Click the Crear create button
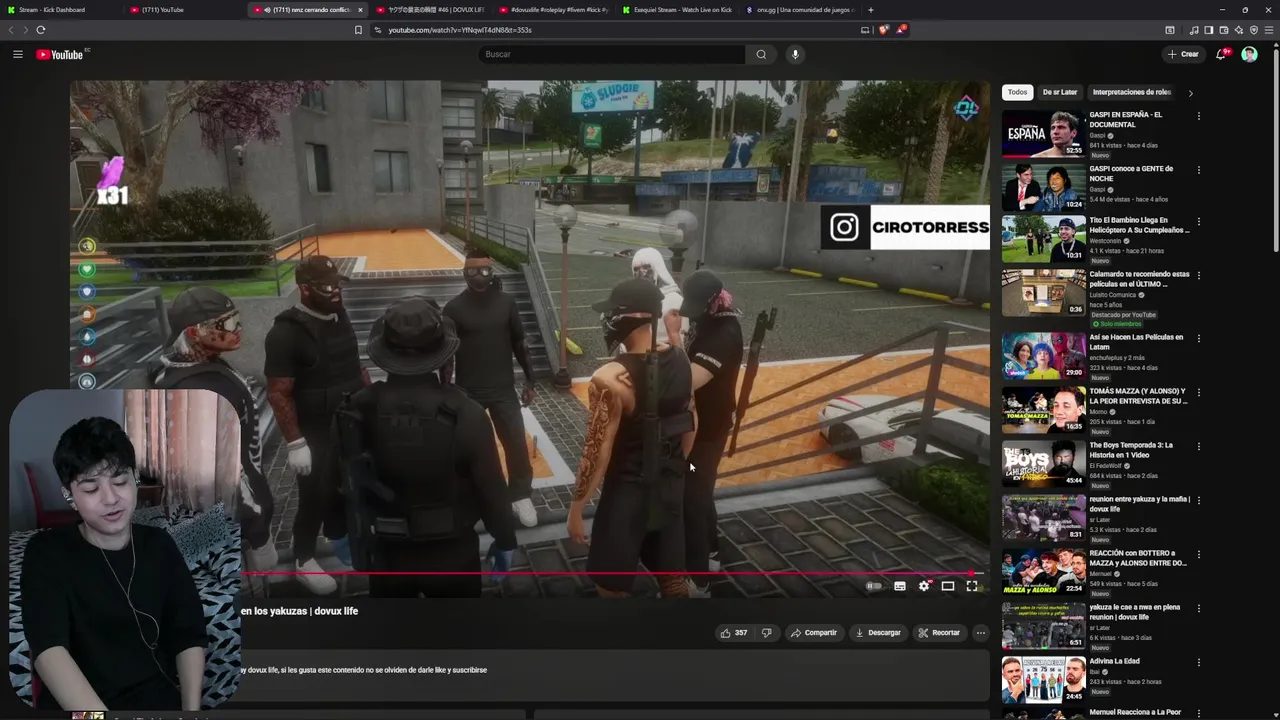Viewport: 1280px width, 720px height. 1184,54
